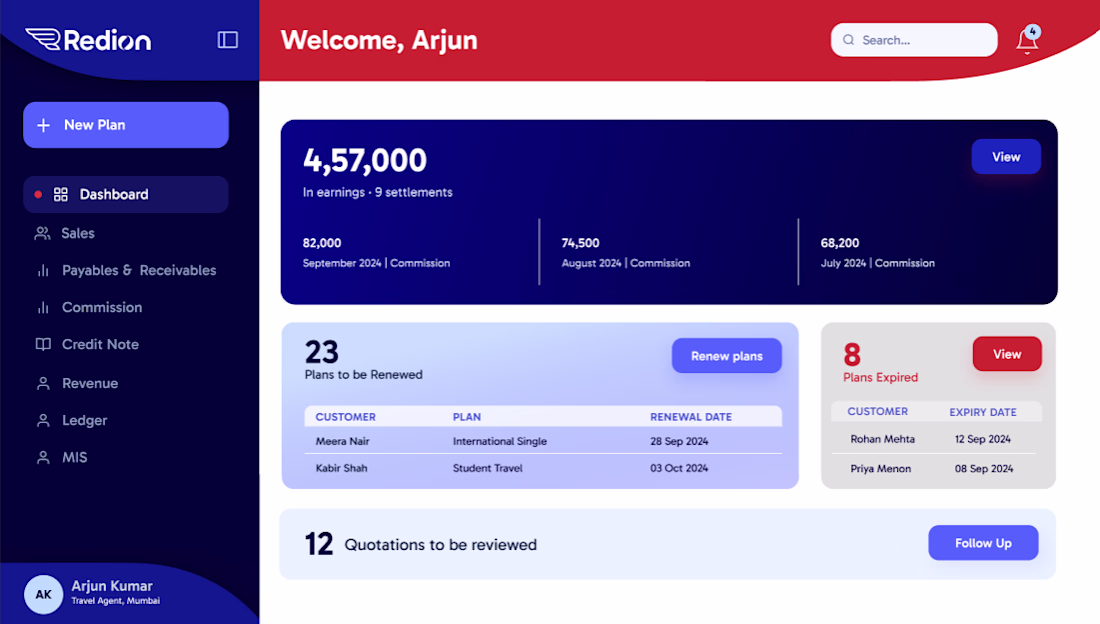Image resolution: width=1100 pixels, height=624 pixels.
Task: Click the RENEWAL DATE column header
Action: (x=691, y=417)
